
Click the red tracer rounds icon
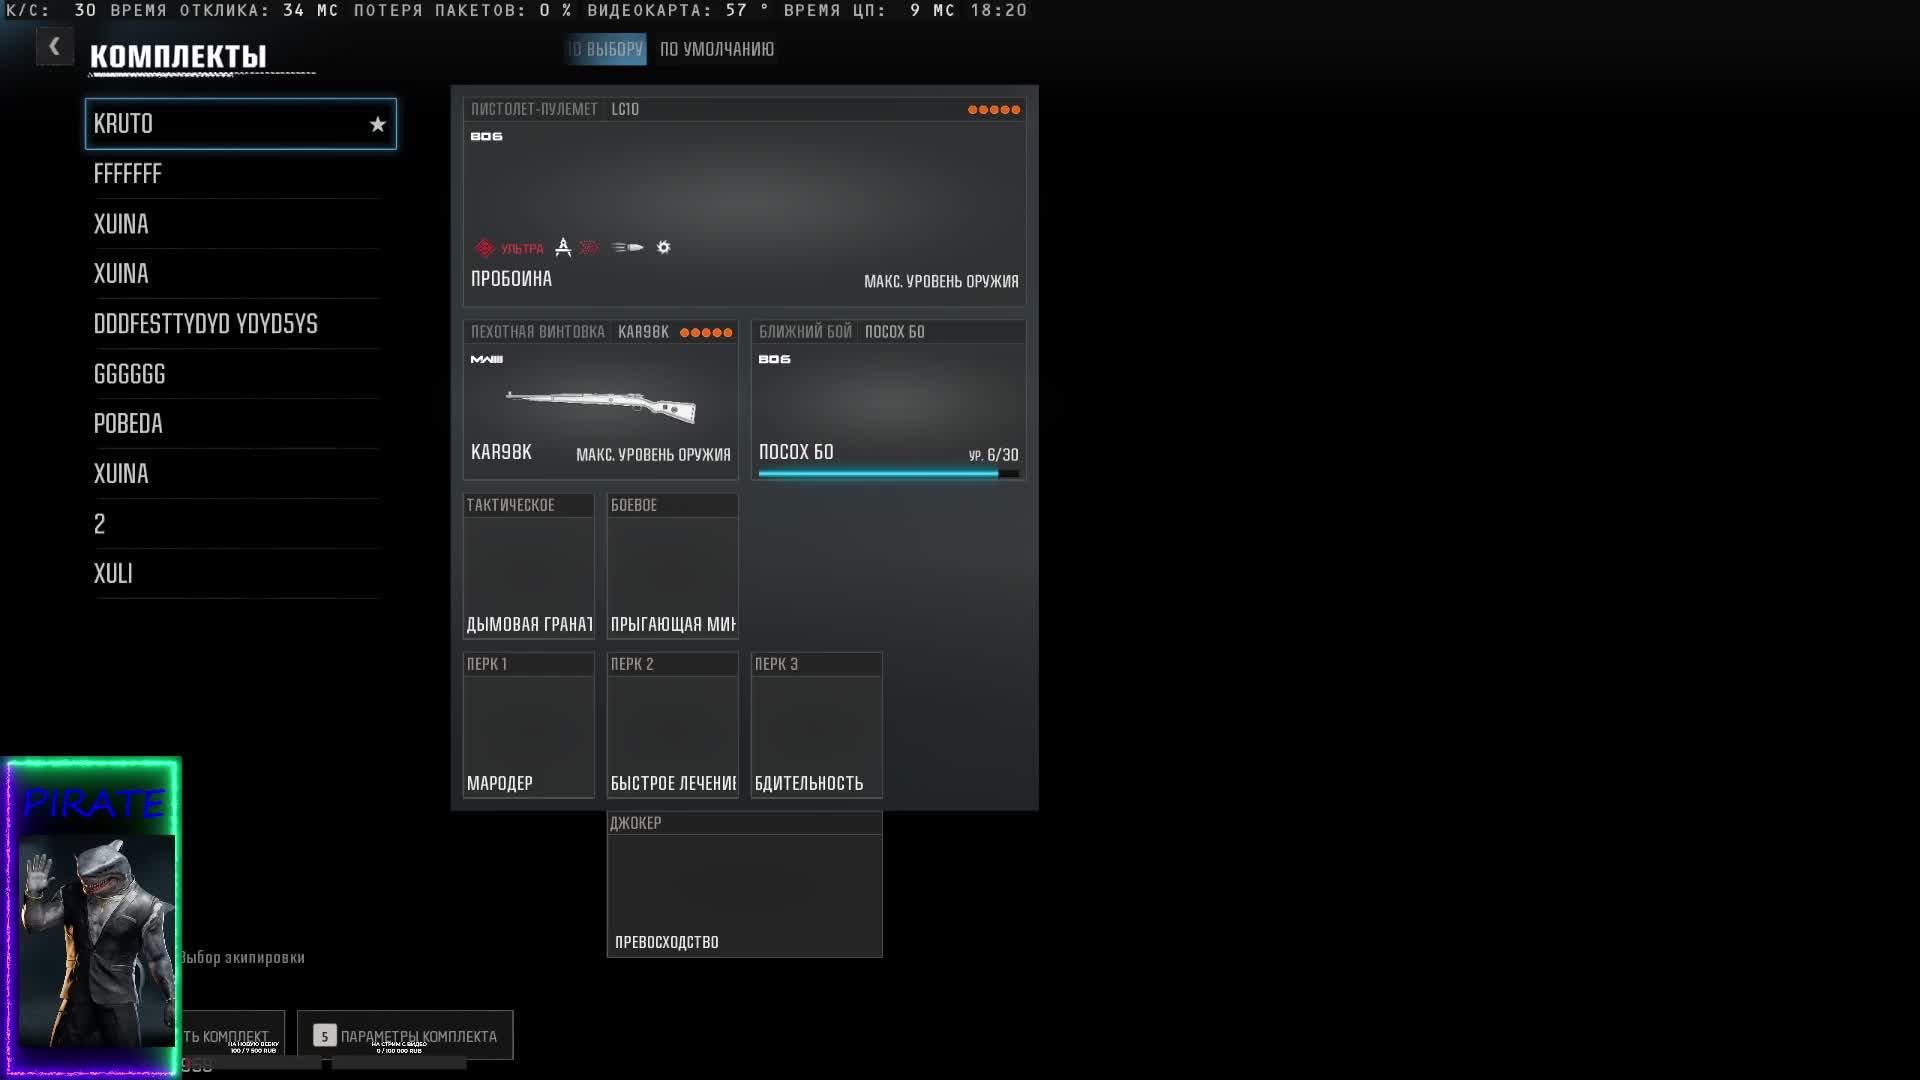pos(589,247)
